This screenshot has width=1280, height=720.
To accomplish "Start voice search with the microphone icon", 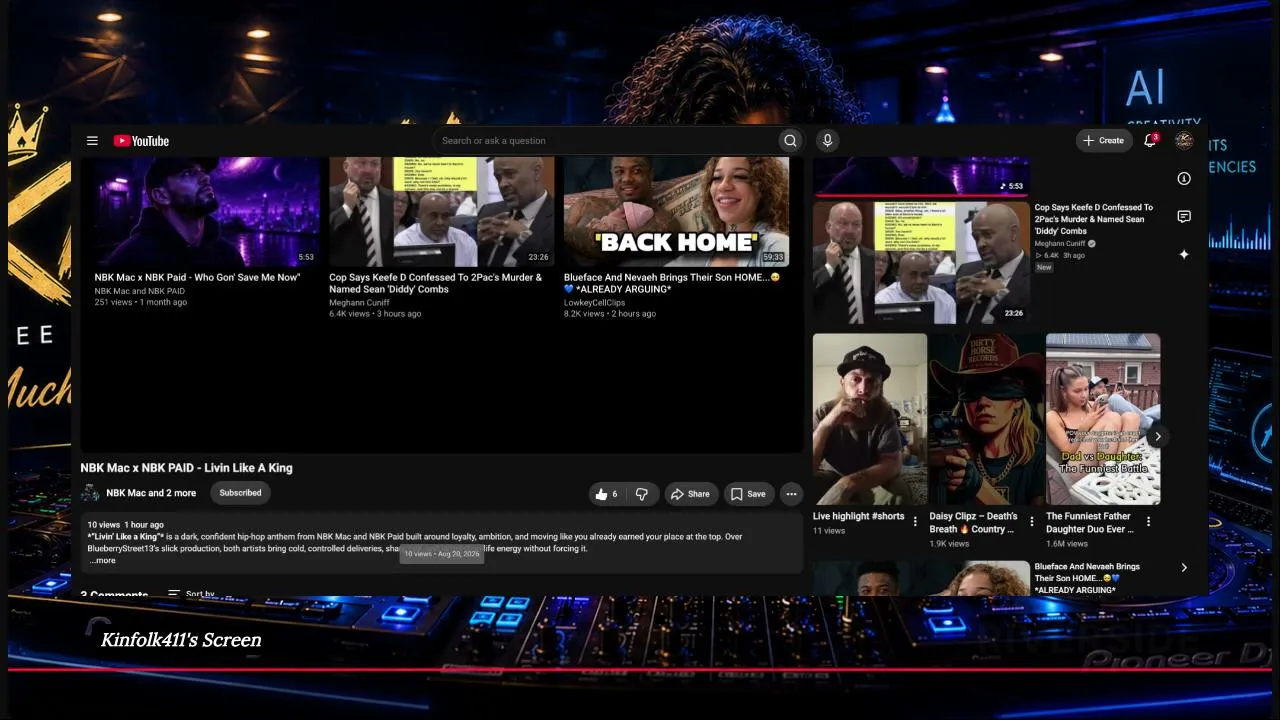I will [x=827, y=141].
